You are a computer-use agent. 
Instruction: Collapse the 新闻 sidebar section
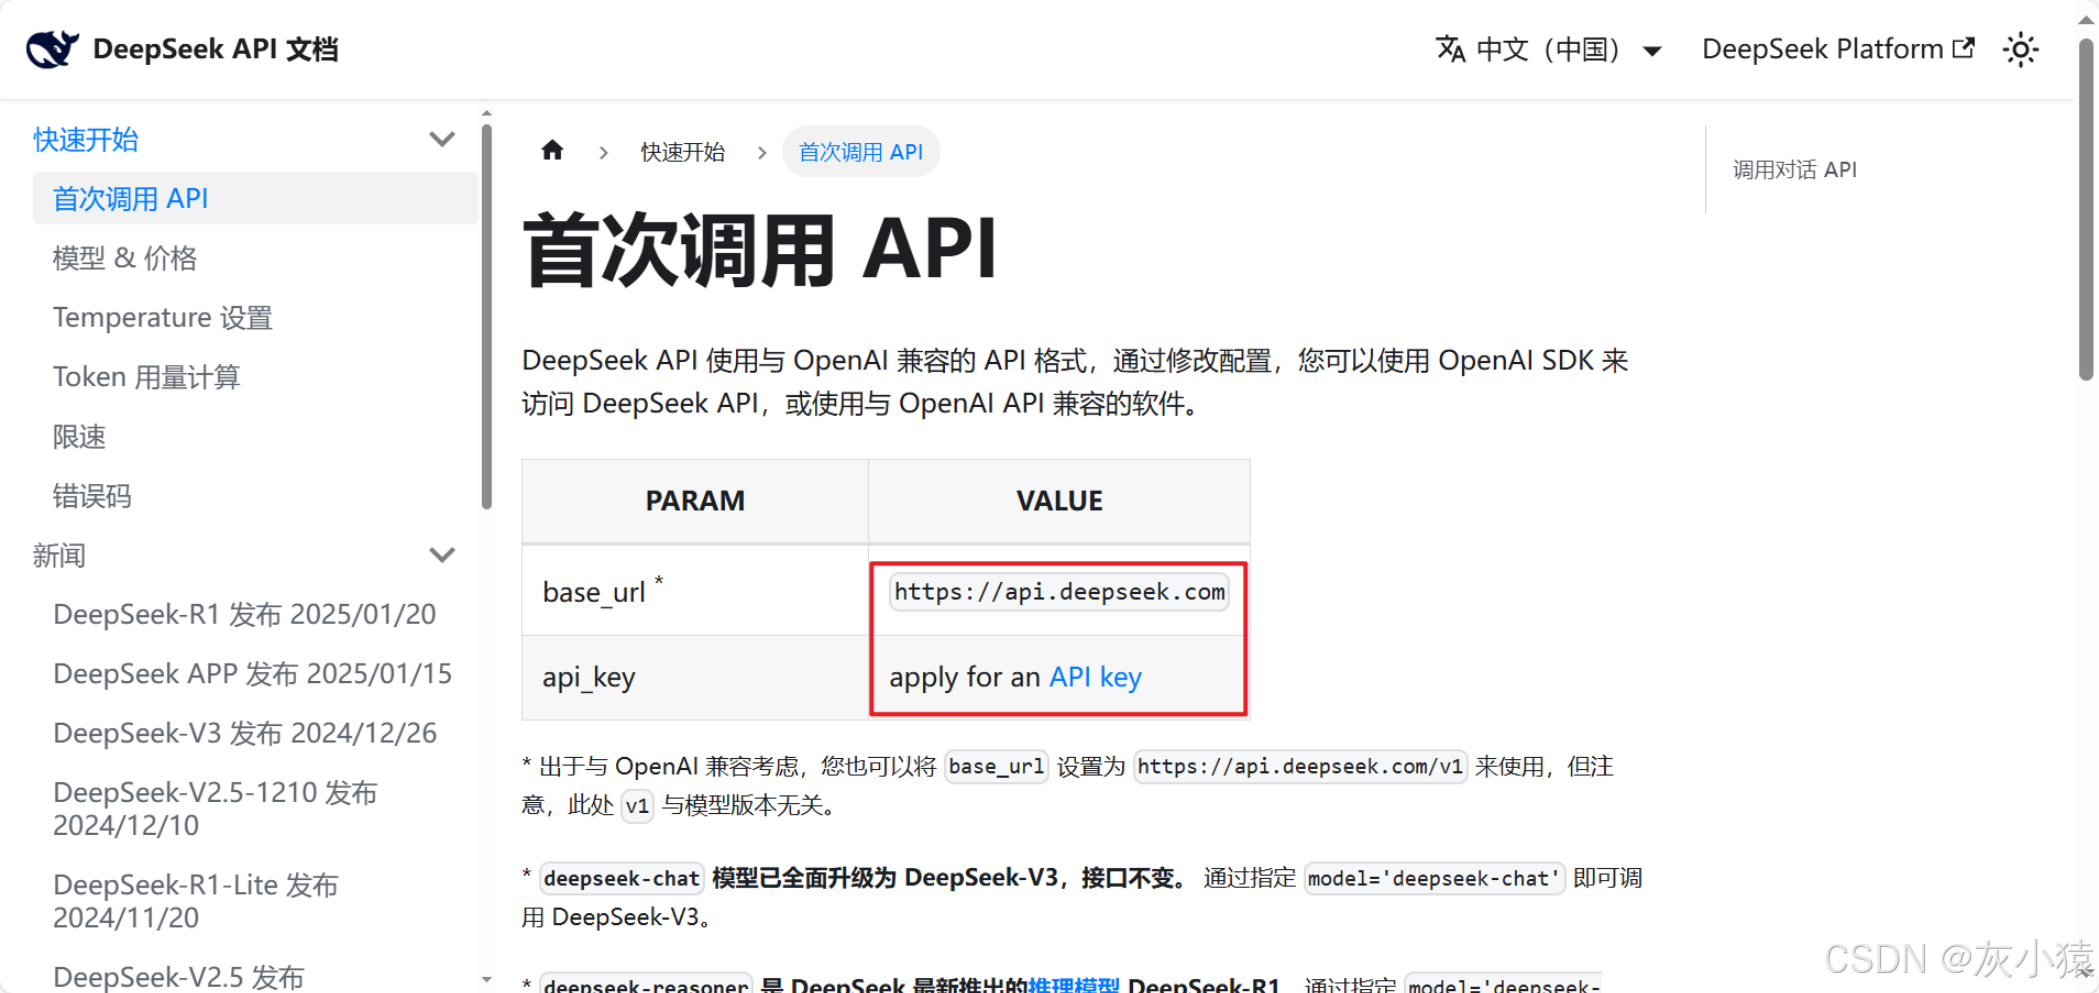(x=442, y=555)
